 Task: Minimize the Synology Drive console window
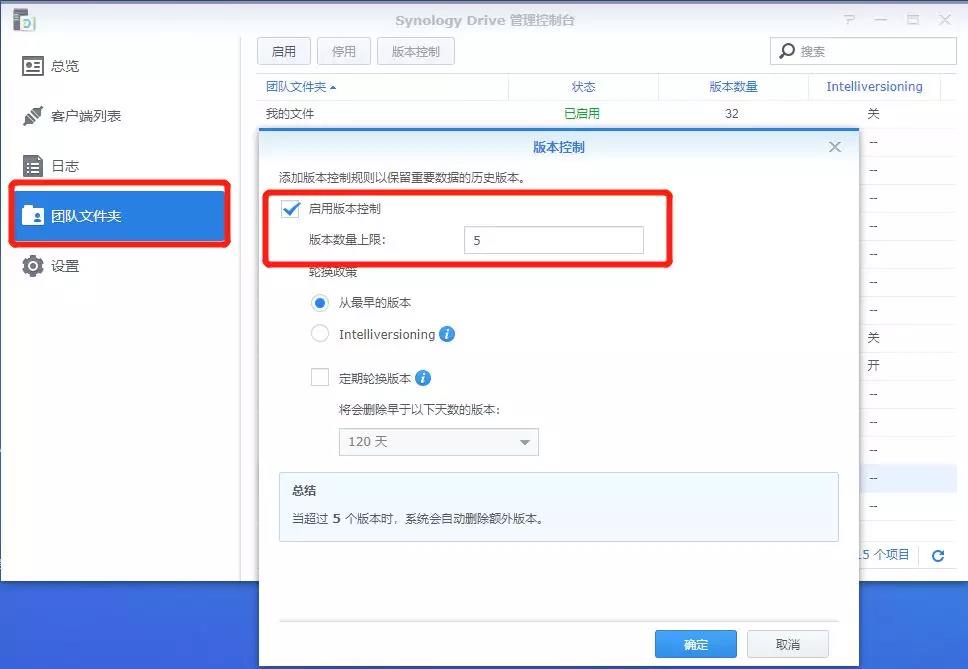point(881,20)
